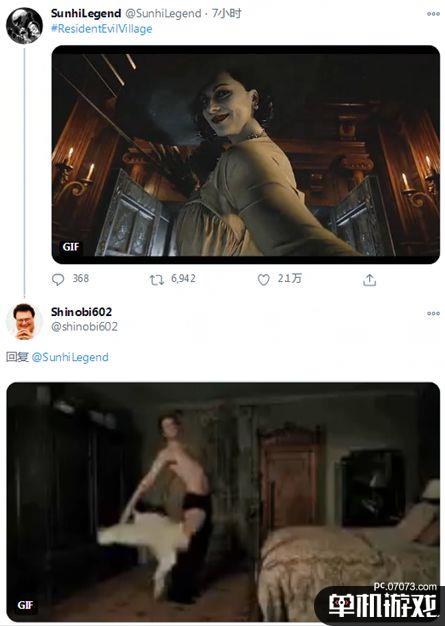This screenshot has height=626, width=445.
Task: View the 6,942 retweet count
Action: point(184,278)
